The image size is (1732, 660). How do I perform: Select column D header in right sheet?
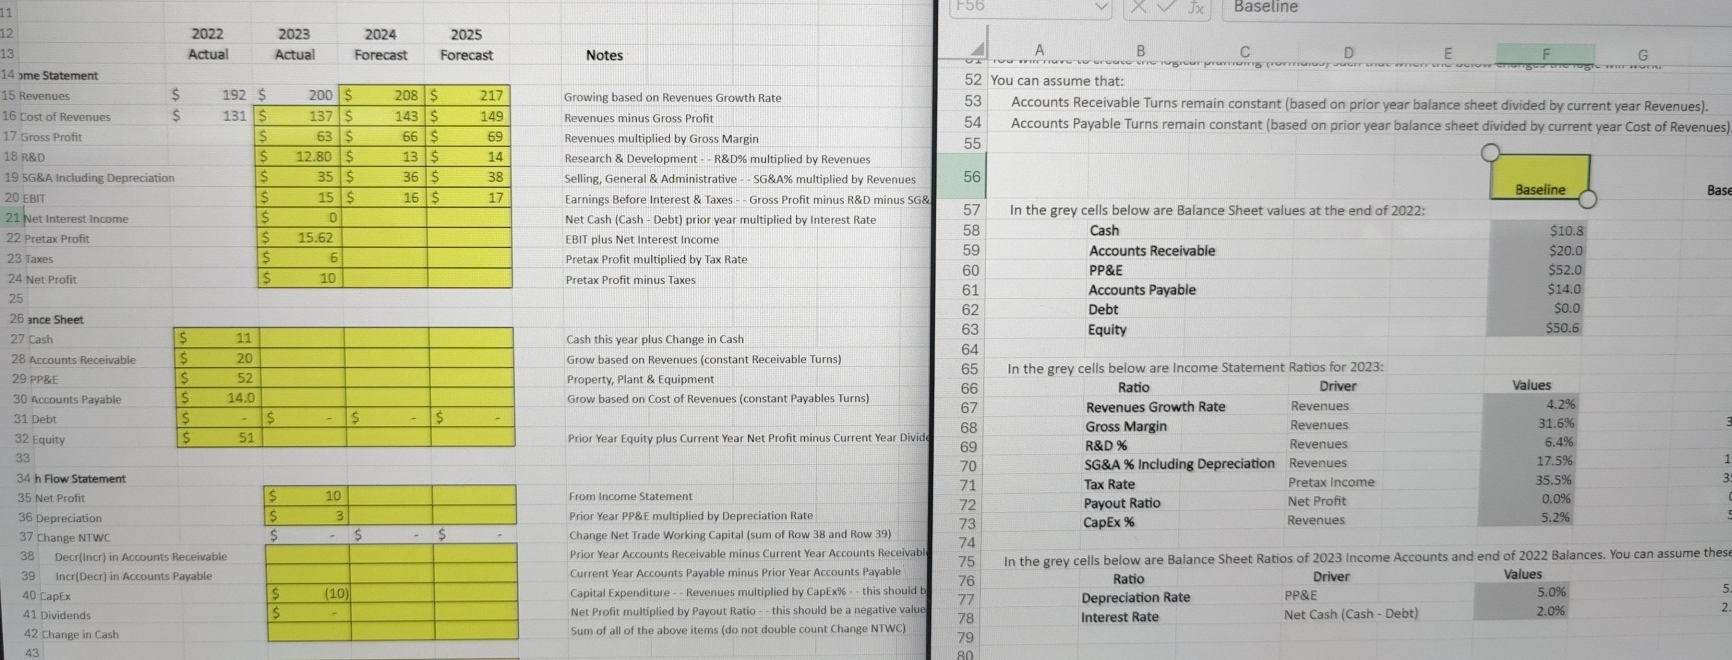click(x=1348, y=53)
